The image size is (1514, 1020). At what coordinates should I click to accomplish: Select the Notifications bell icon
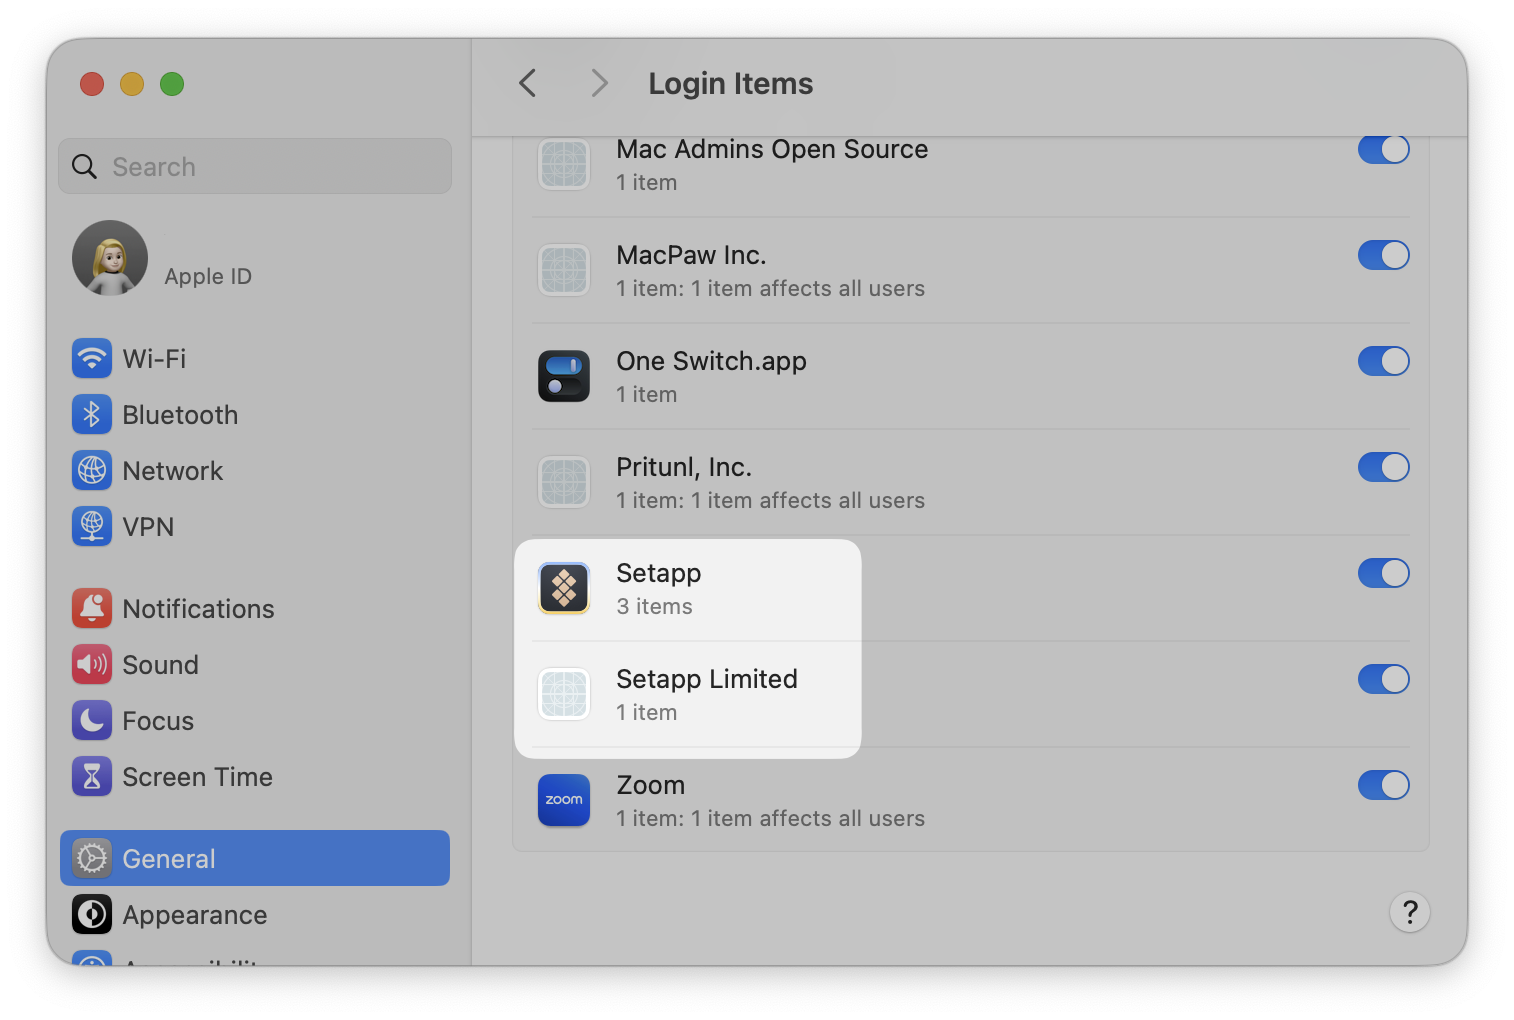point(91,608)
